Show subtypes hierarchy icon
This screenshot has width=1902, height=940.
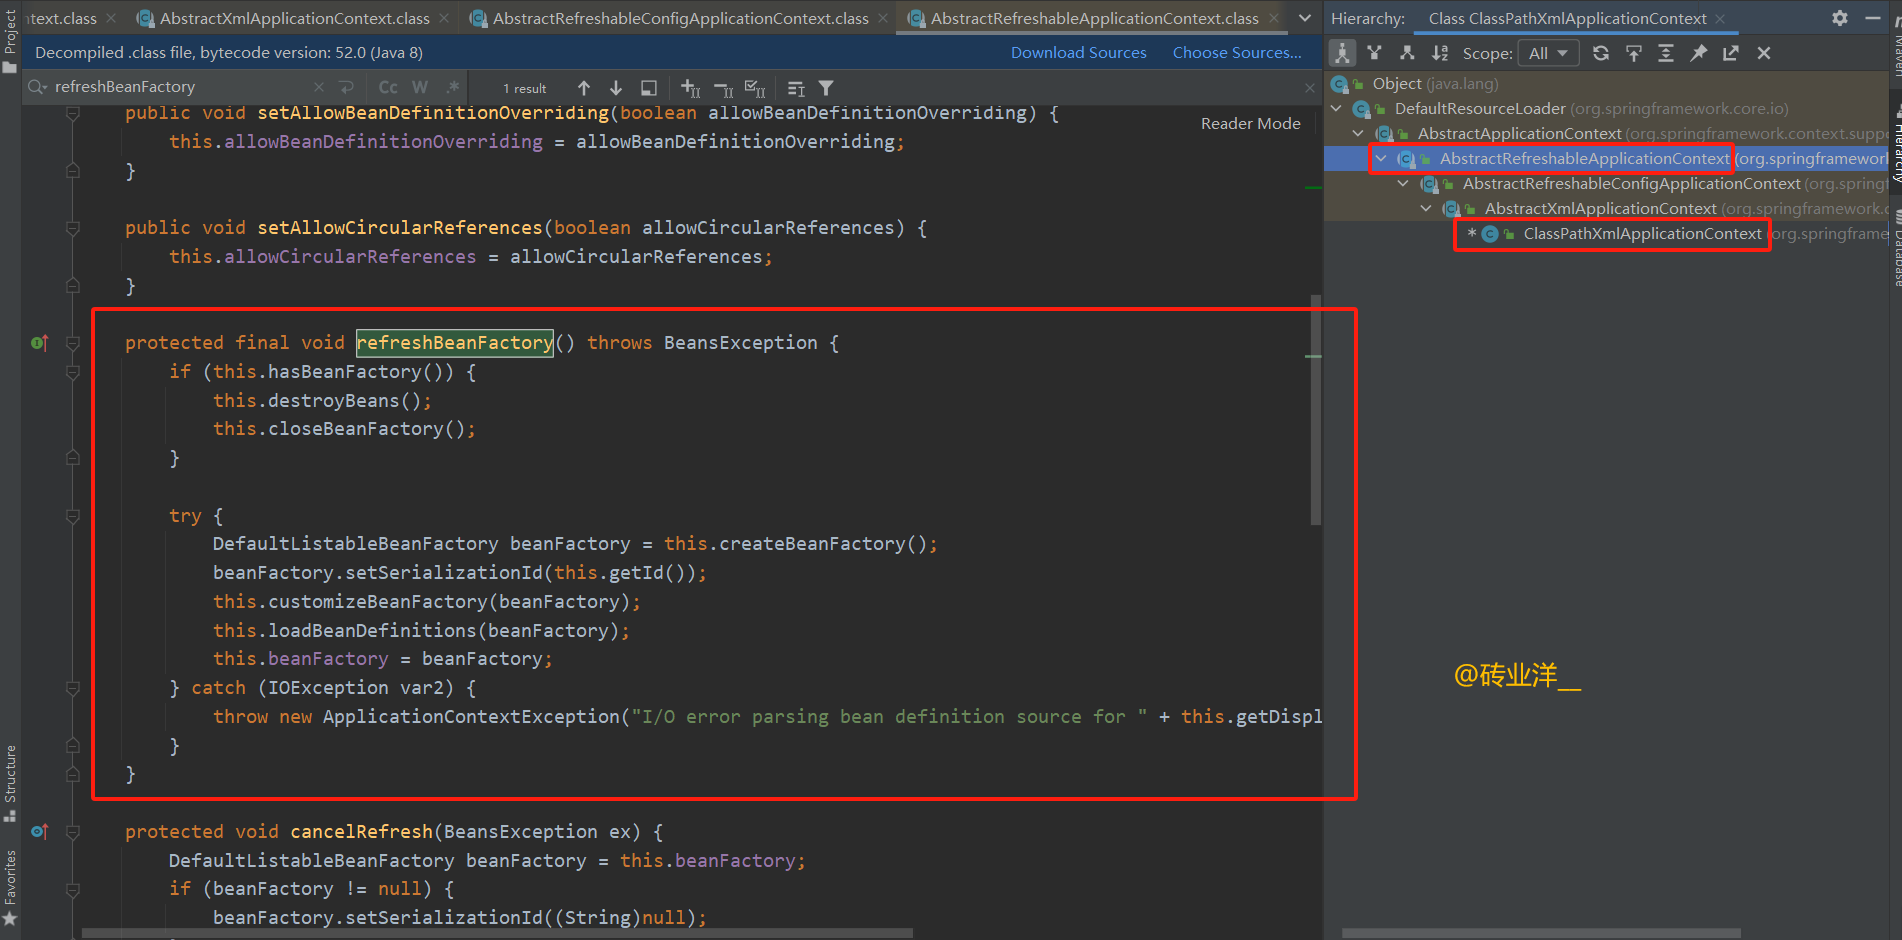tap(1407, 53)
